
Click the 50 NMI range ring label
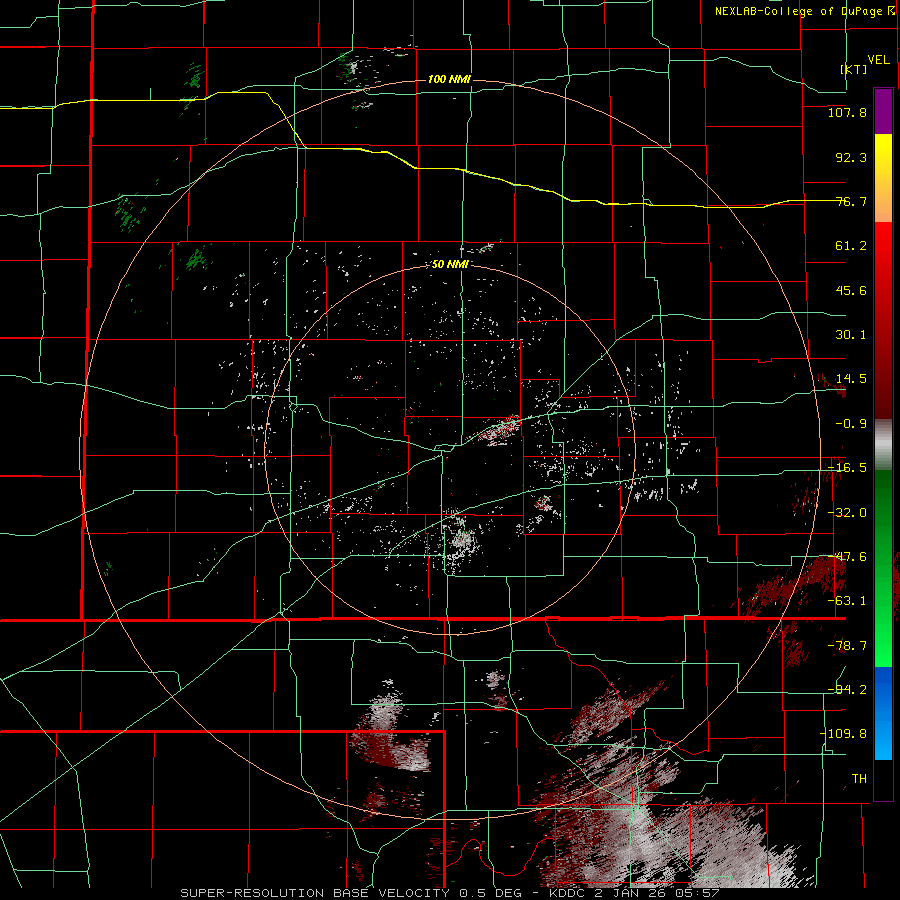450,265
